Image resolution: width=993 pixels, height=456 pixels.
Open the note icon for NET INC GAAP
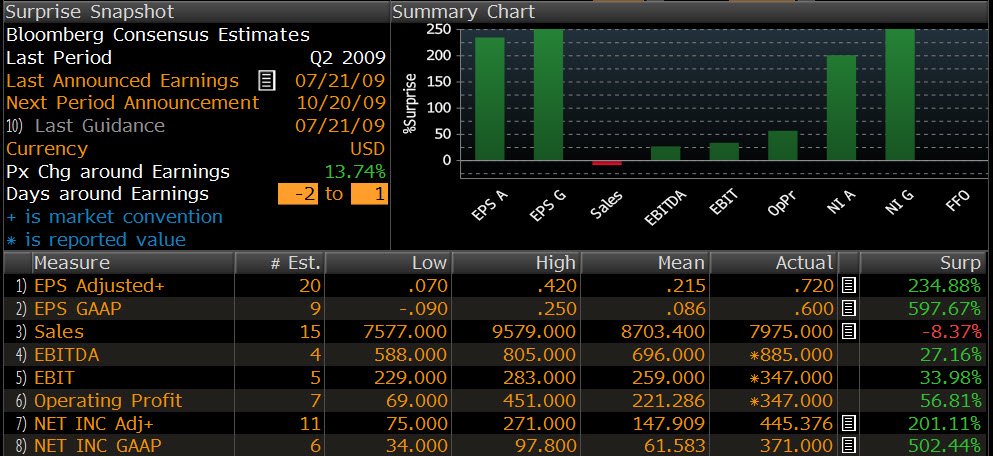[x=849, y=445]
